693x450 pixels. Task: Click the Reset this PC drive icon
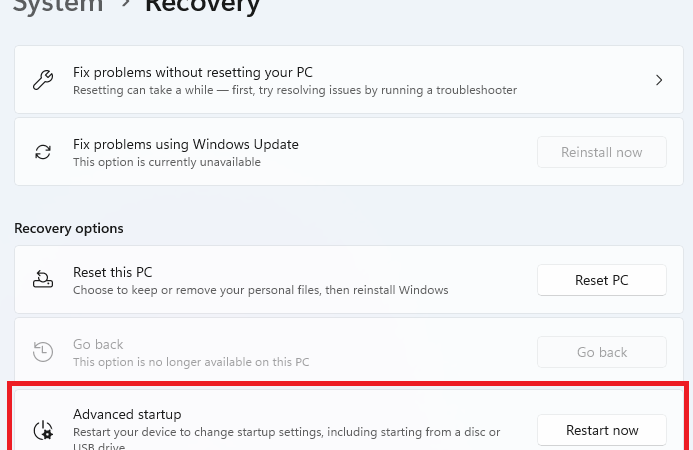[x=43, y=280]
